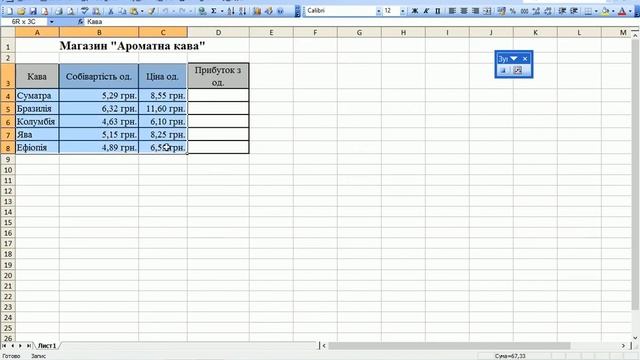Insert a hyperlink via the globe icon
Image resolution: width=640 pixels, height=360 pixels.
point(202,11)
